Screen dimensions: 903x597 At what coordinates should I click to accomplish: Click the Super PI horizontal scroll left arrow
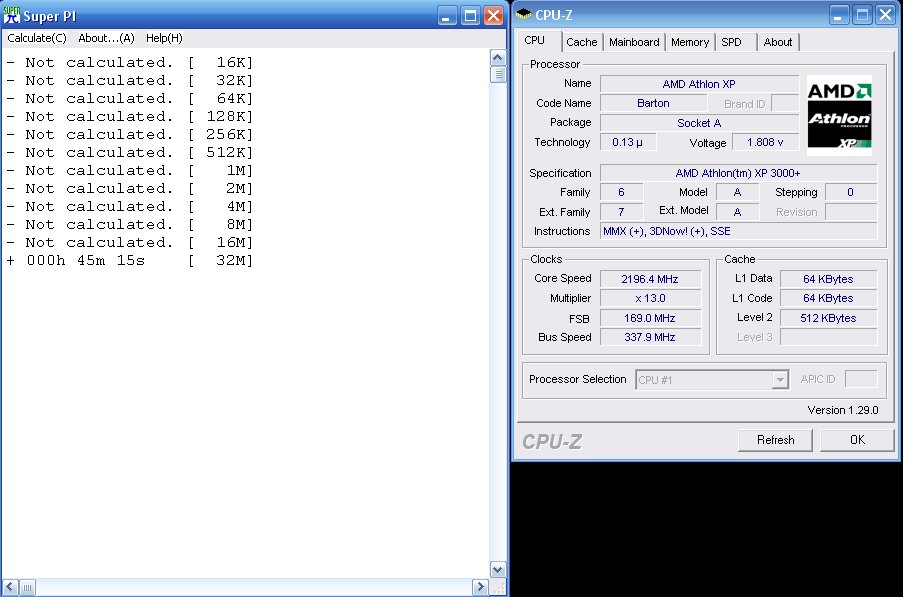10,587
